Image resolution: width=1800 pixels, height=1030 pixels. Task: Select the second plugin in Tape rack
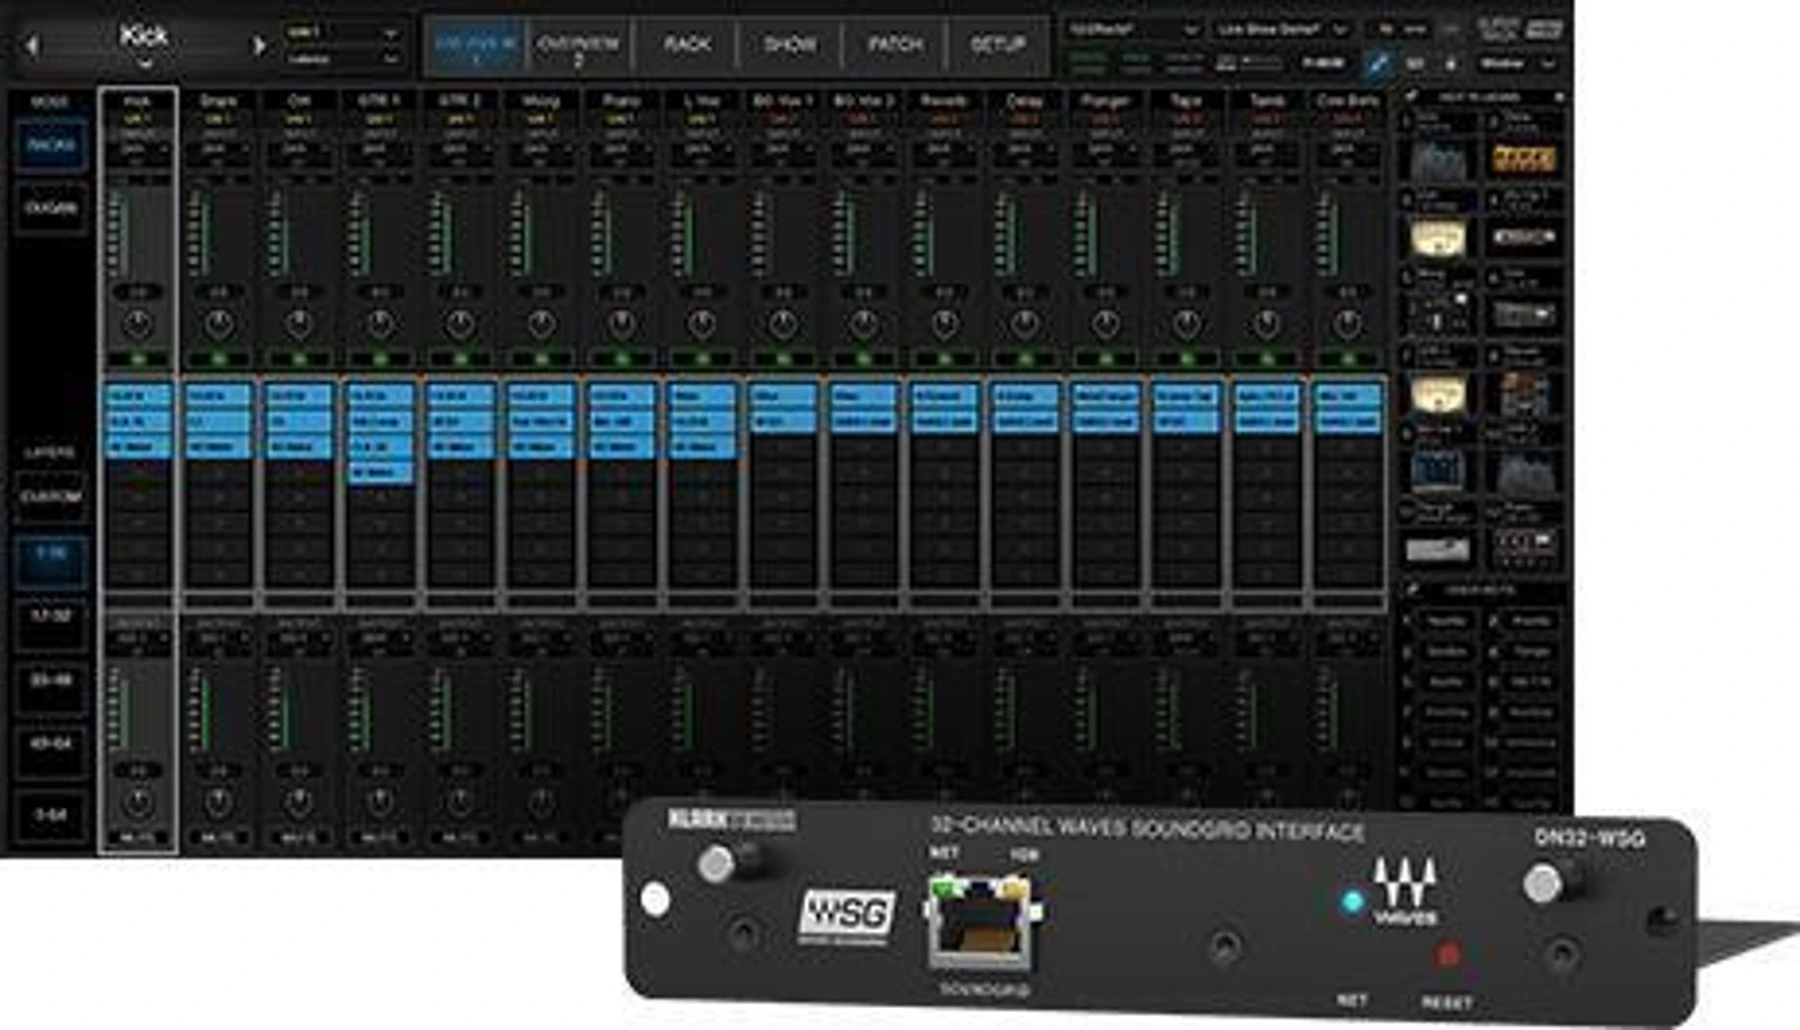(x=1186, y=421)
